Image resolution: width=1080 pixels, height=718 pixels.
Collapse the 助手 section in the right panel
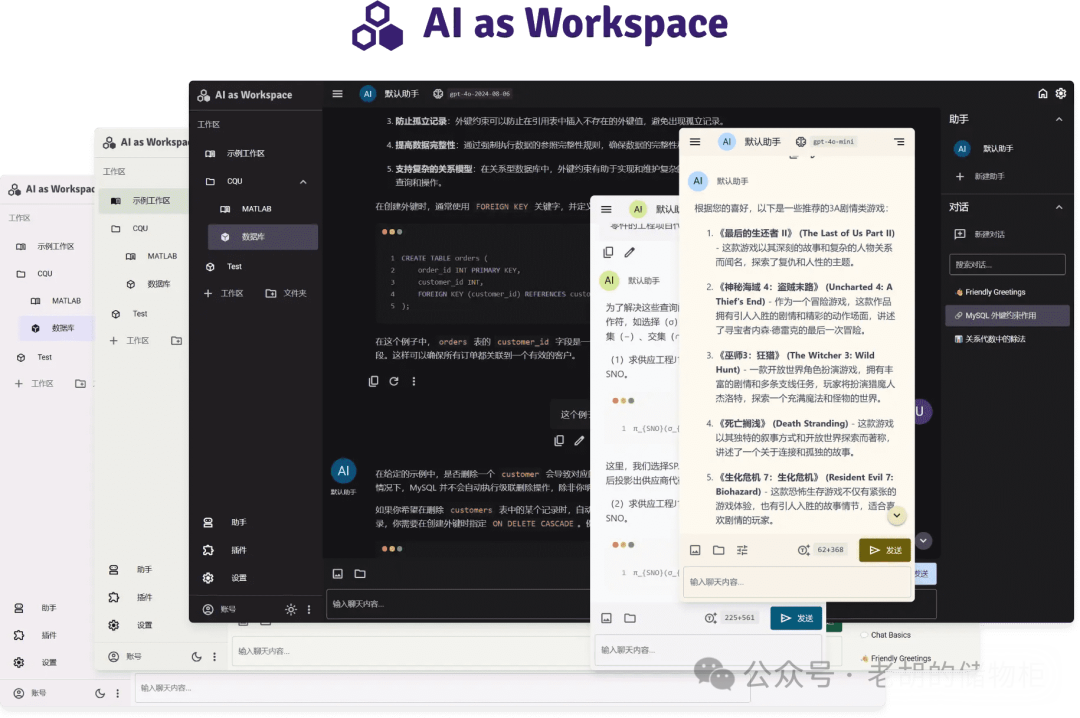coord(1059,120)
